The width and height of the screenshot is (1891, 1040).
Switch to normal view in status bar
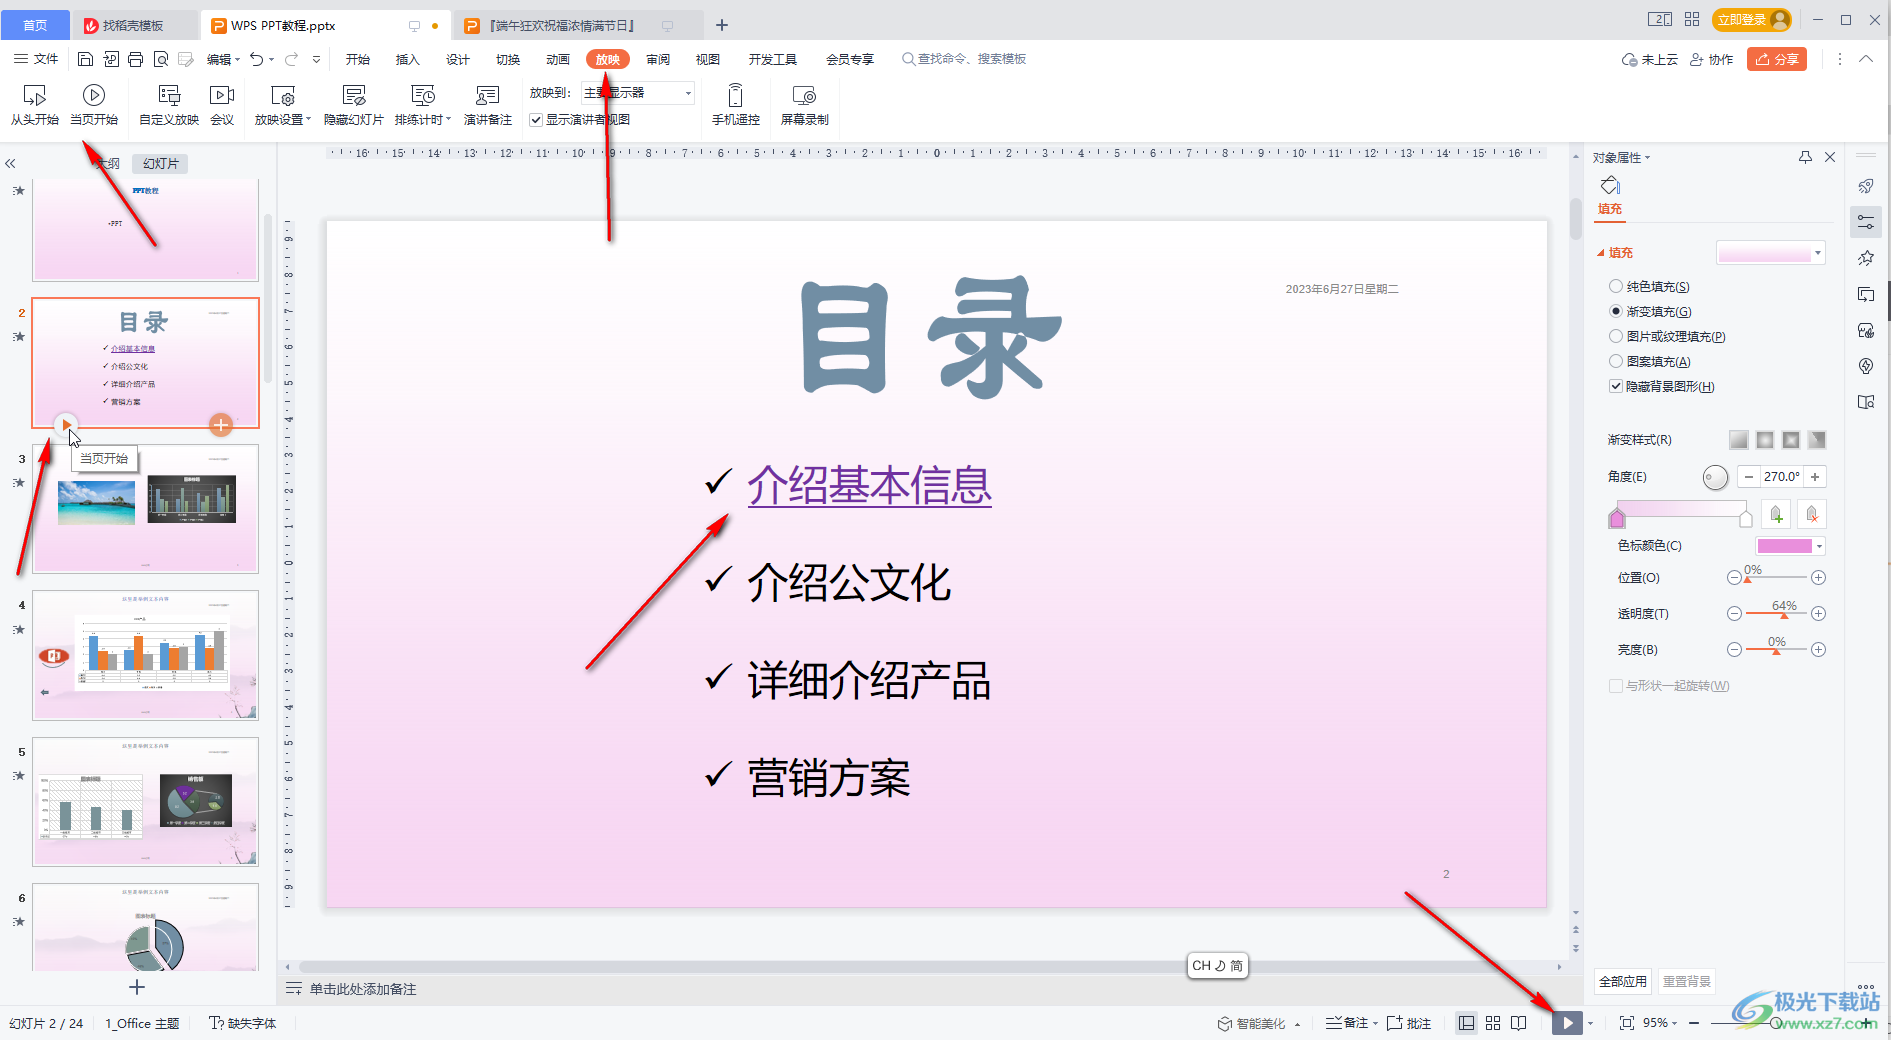1466,1023
